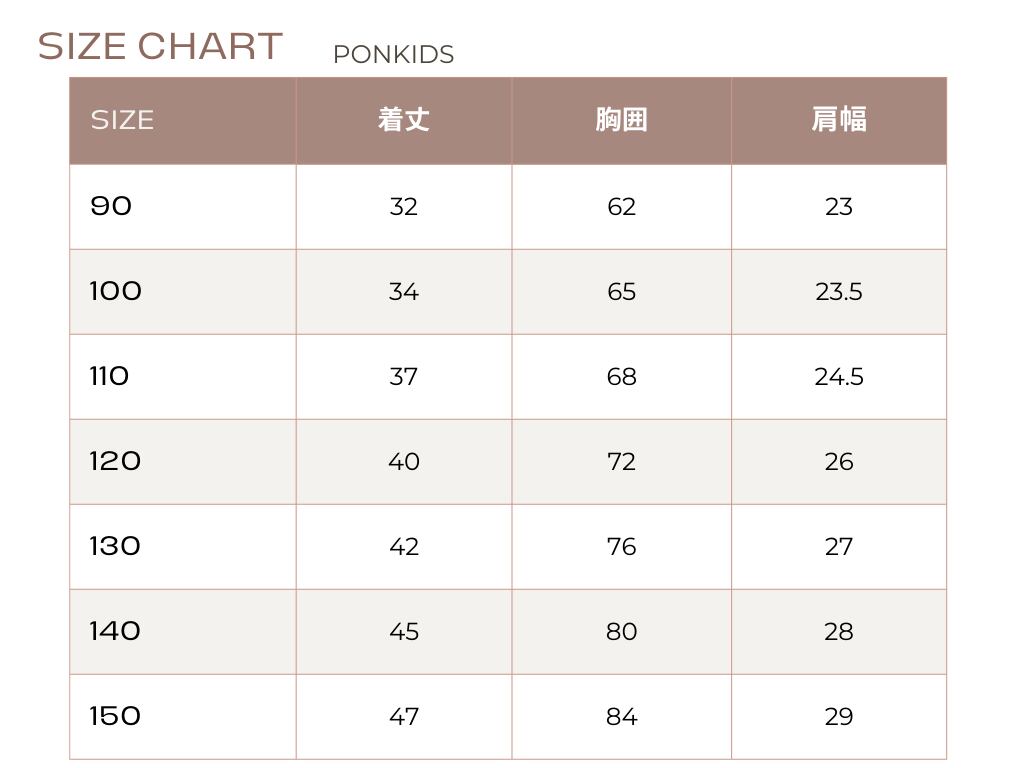The image size is (1024, 768).
Task: Click the 着丈 value 32 cell
Action: point(404,207)
